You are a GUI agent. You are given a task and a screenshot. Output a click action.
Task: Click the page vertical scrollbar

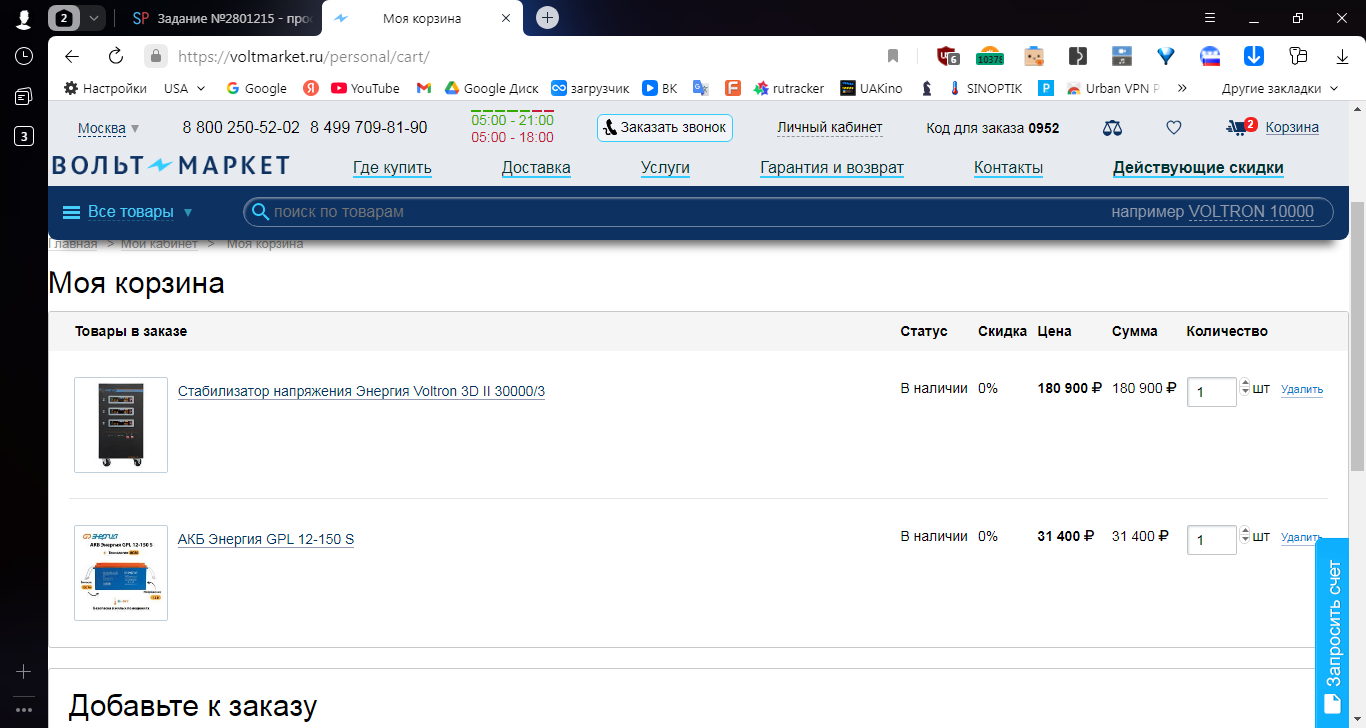click(x=1357, y=335)
